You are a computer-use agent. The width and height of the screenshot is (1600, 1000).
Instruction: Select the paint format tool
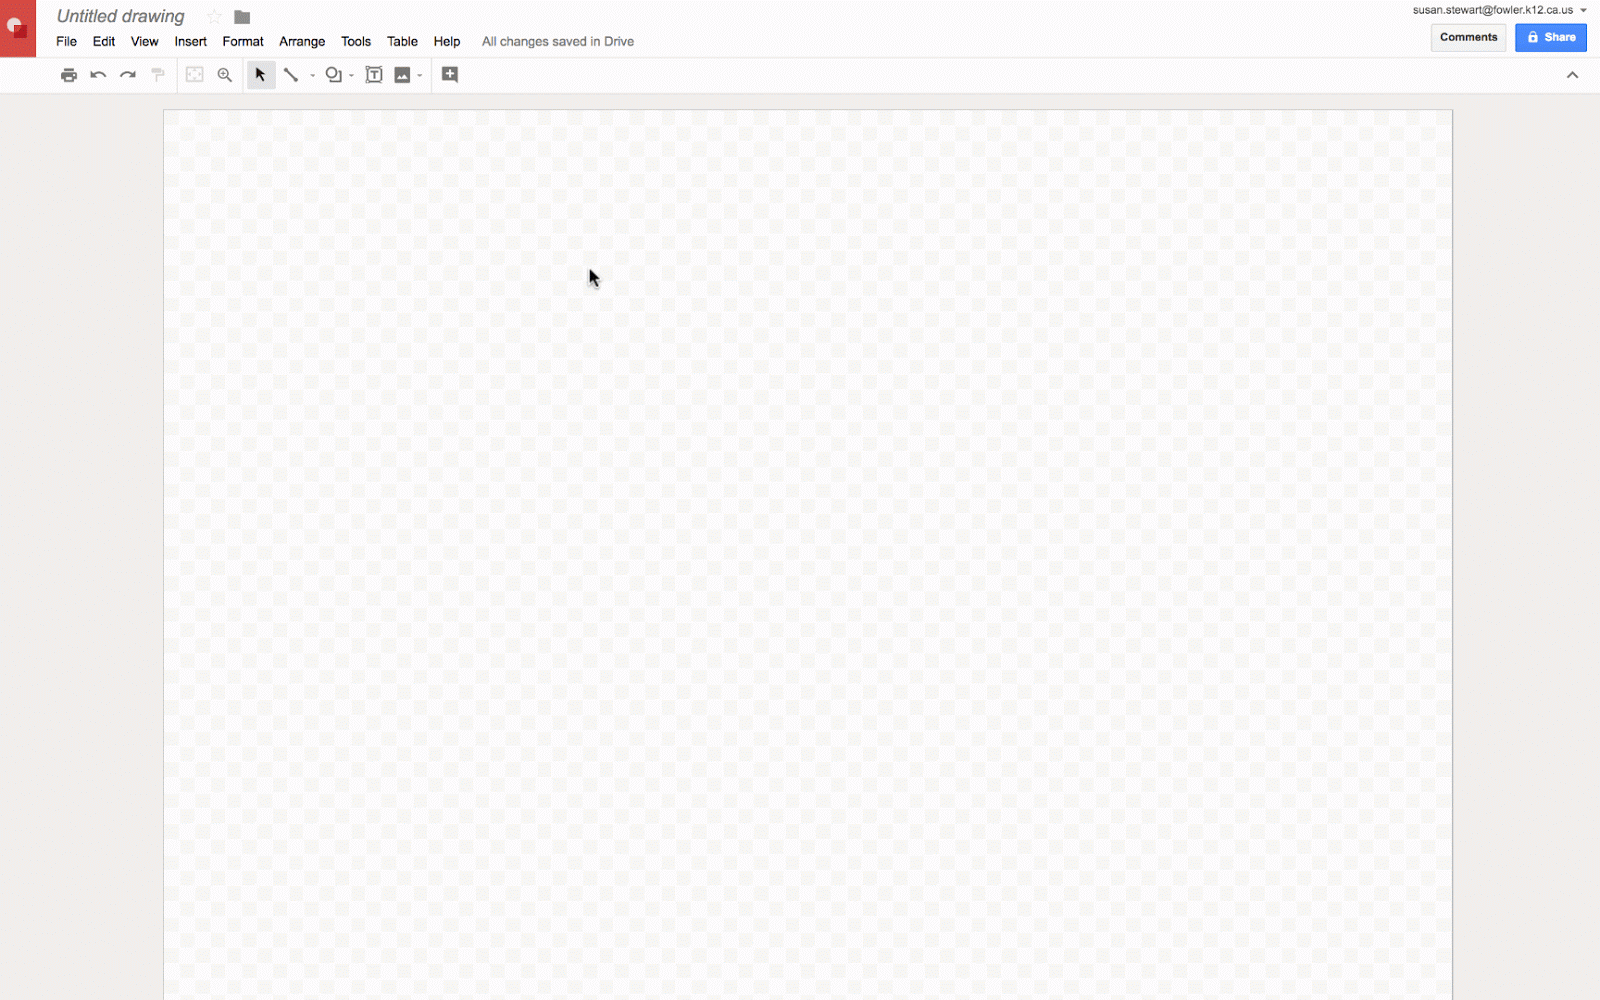pos(158,75)
